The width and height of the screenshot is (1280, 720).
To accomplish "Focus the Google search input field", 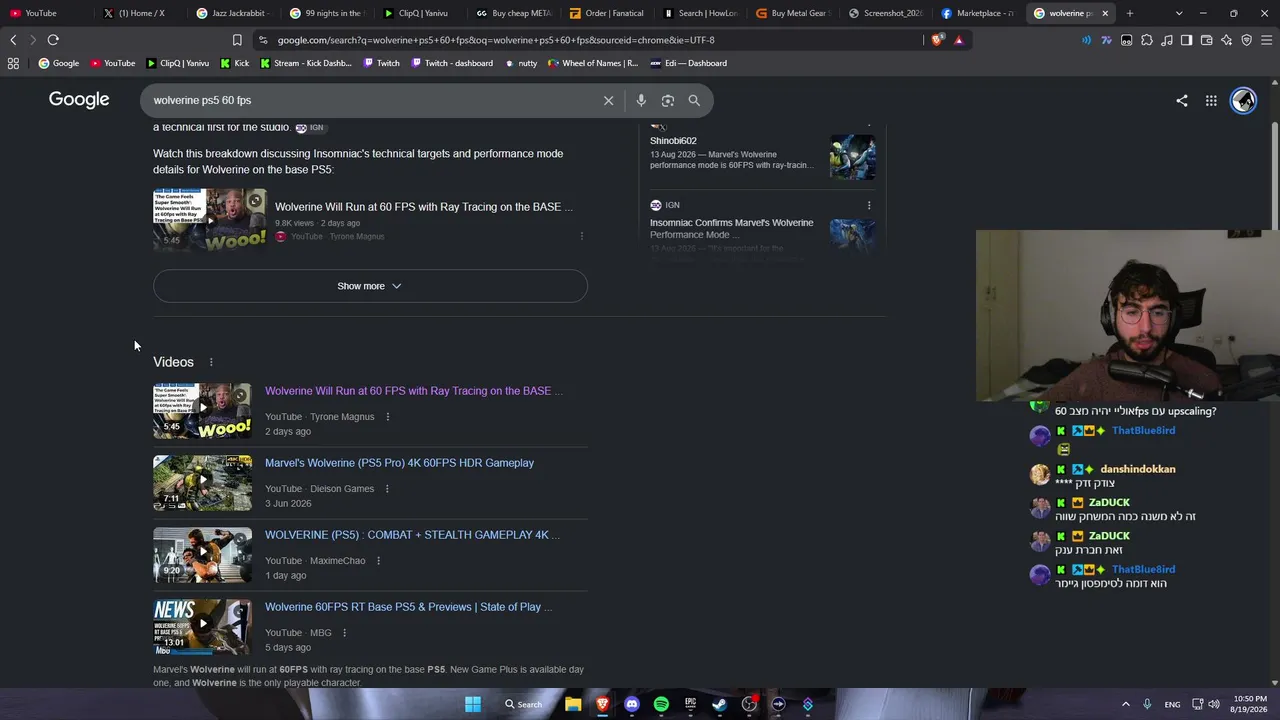I will pos(370,100).
